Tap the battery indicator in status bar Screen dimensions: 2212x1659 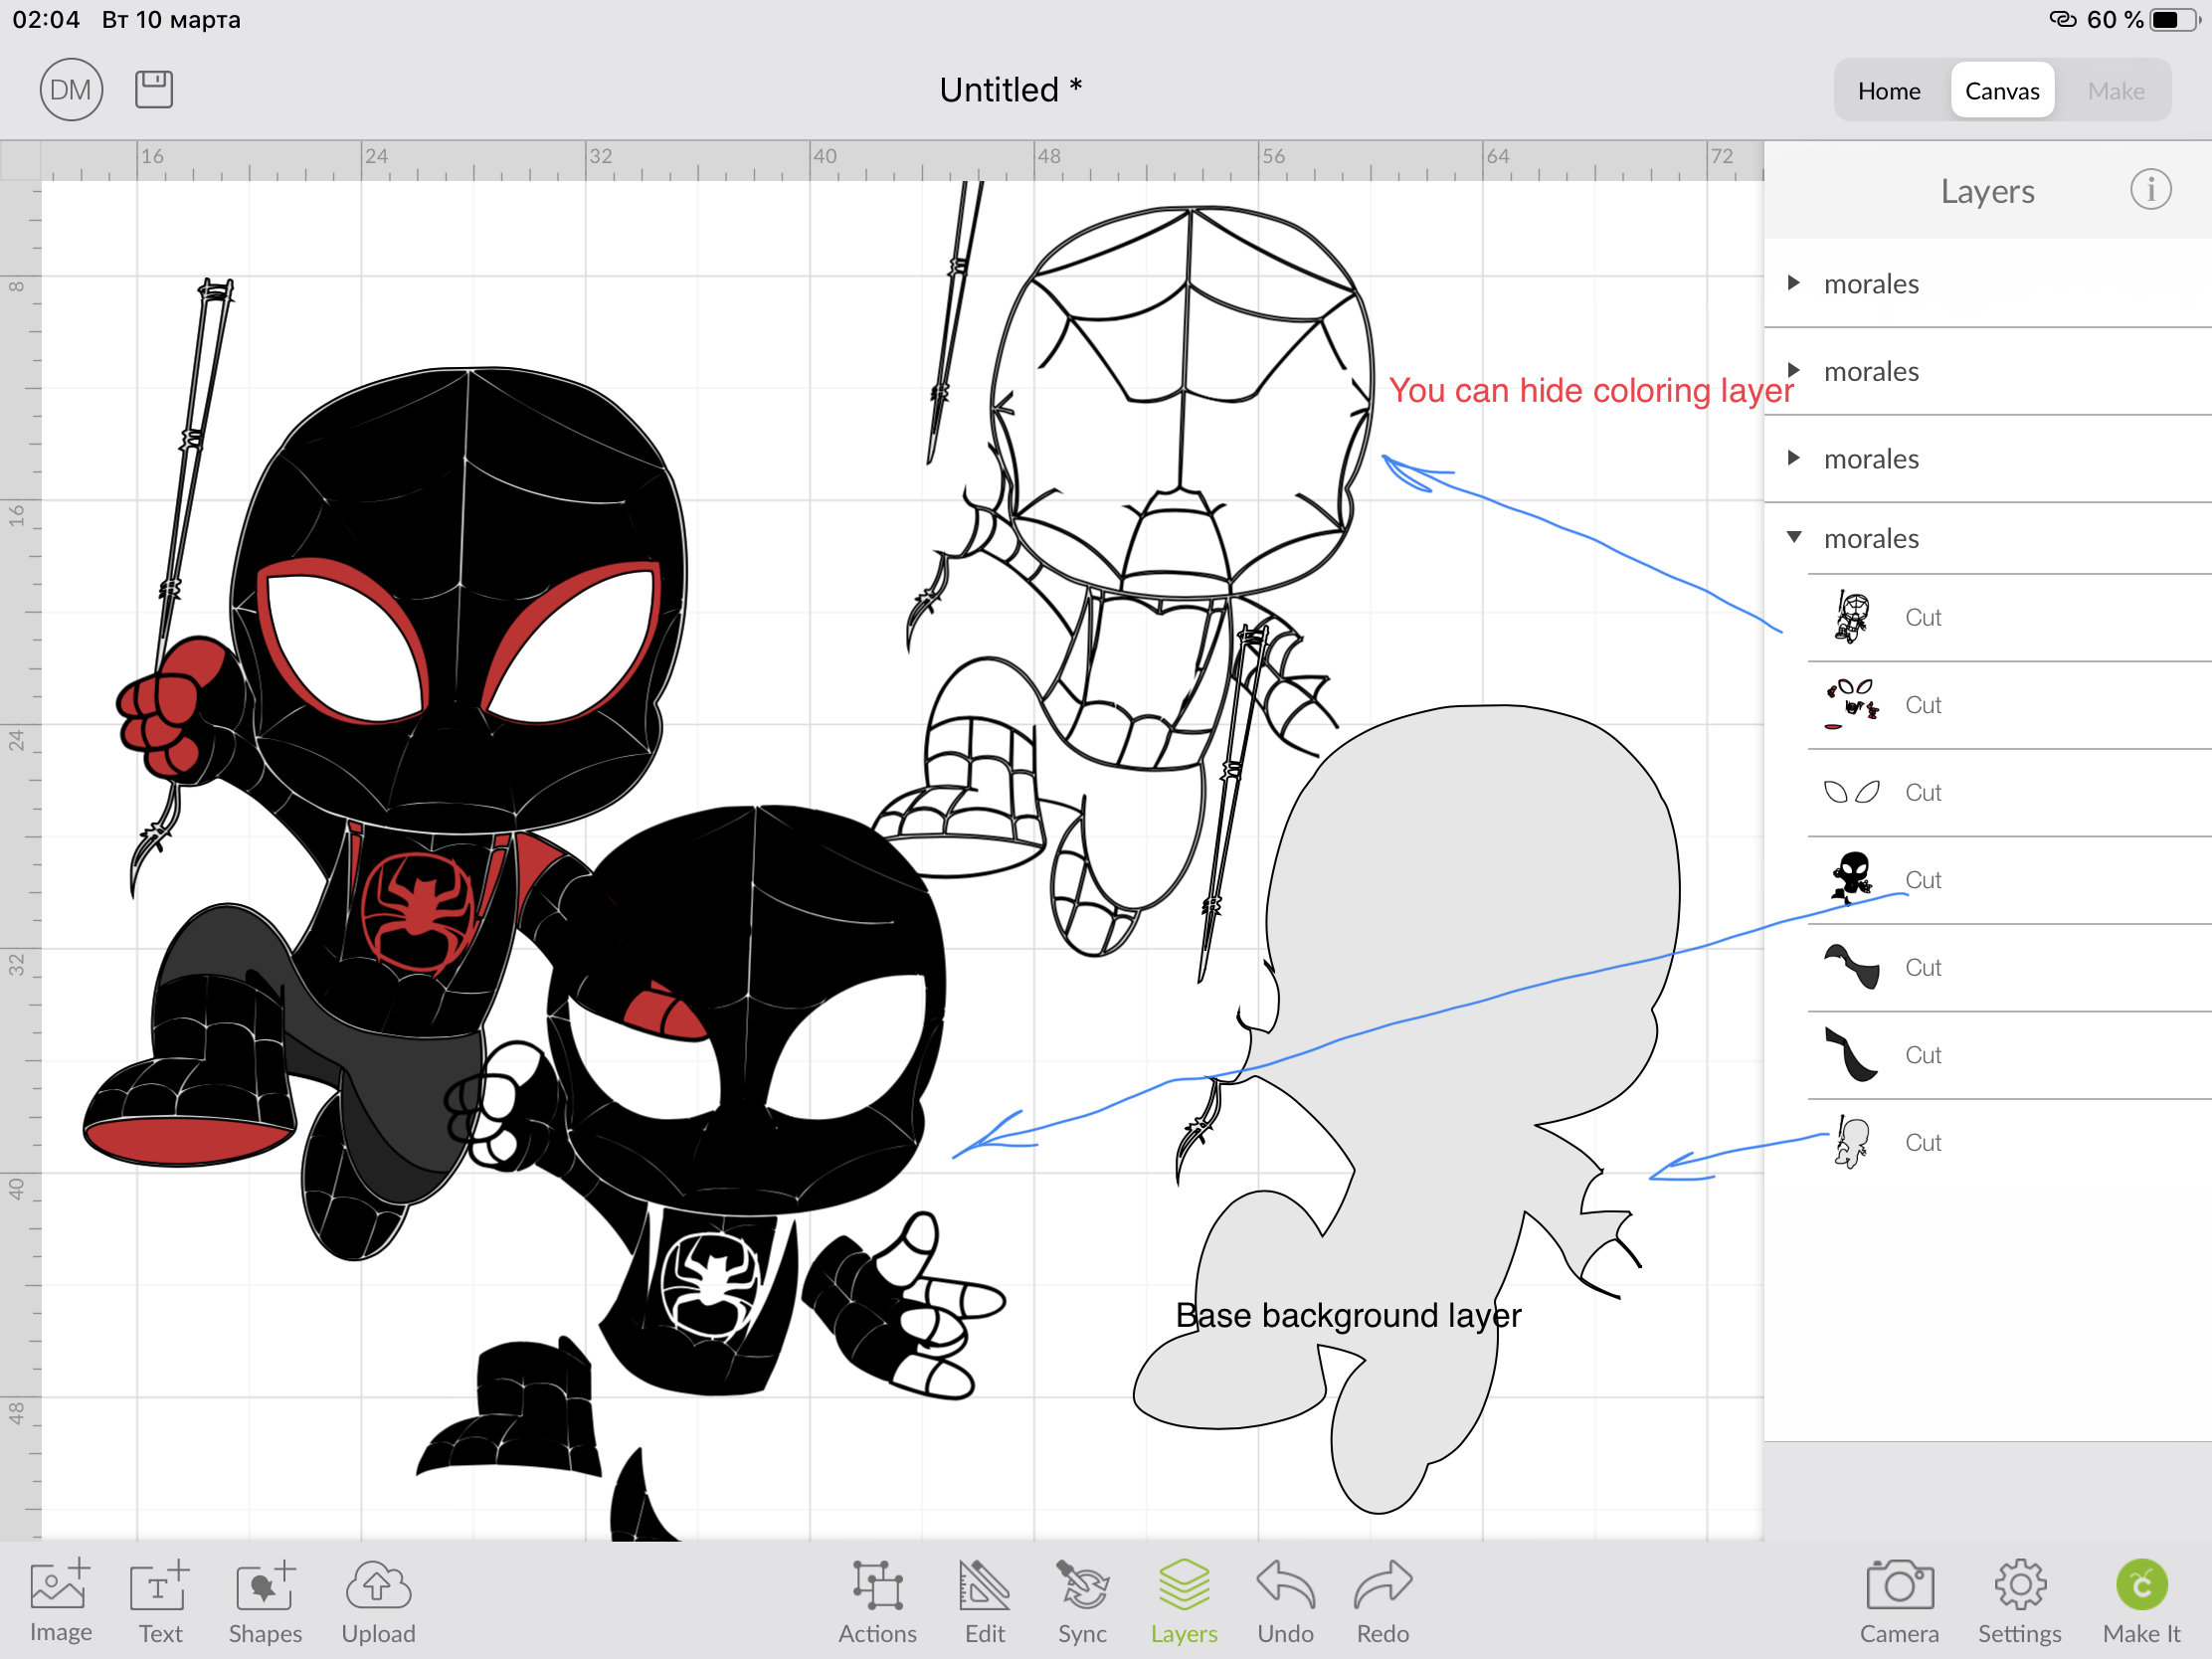coord(2173,20)
